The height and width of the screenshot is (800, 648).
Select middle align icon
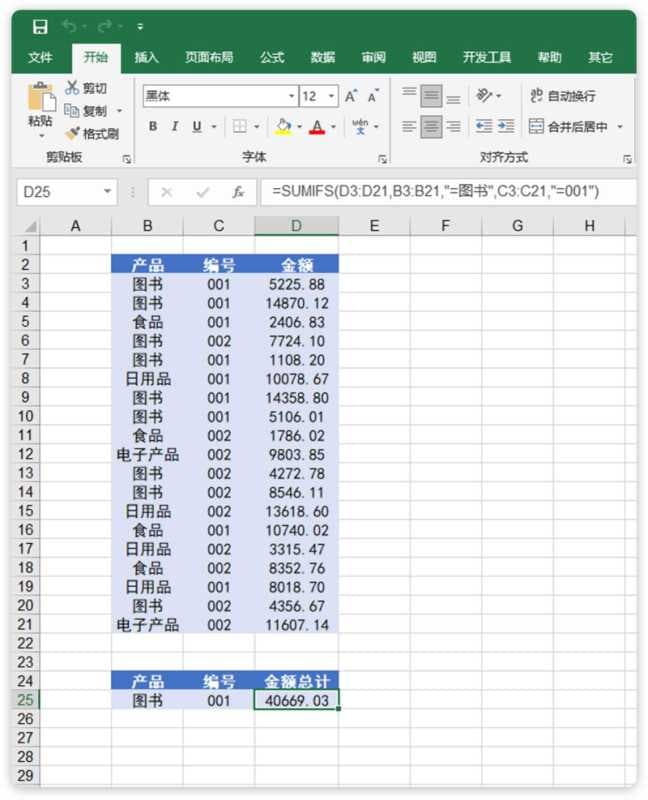431,96
